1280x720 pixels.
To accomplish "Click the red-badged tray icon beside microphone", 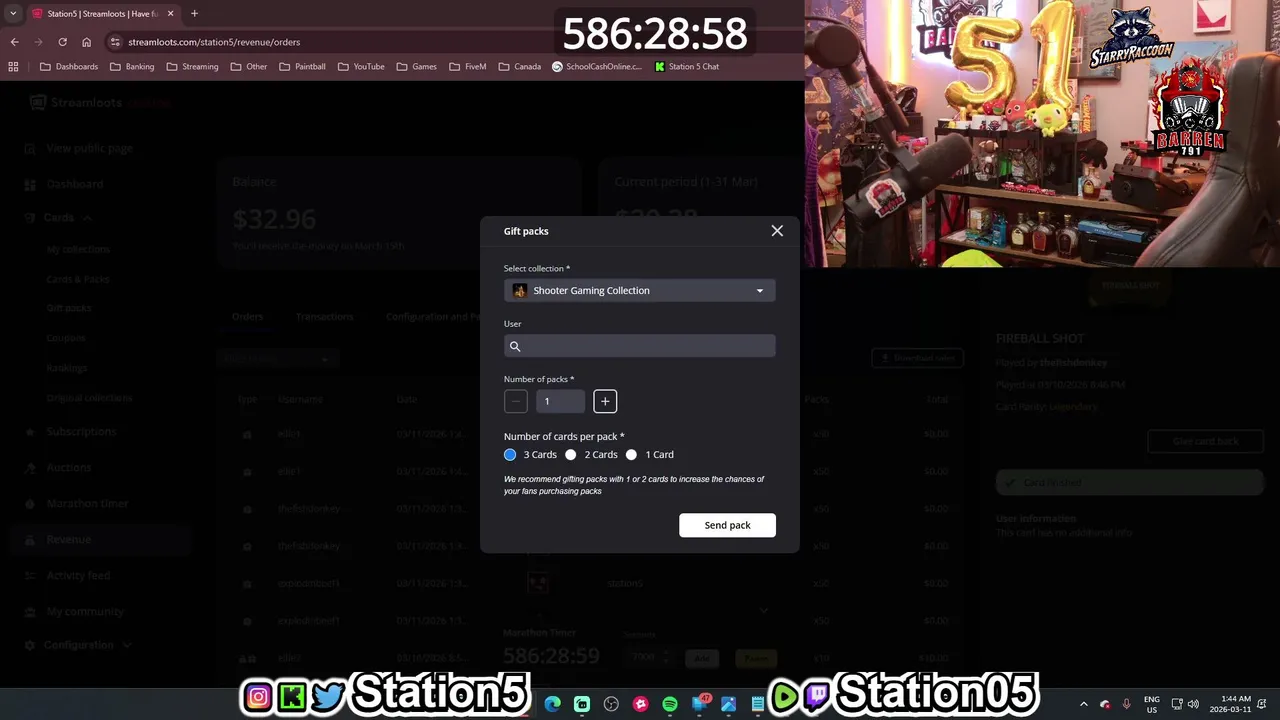I will [1105, 704].
